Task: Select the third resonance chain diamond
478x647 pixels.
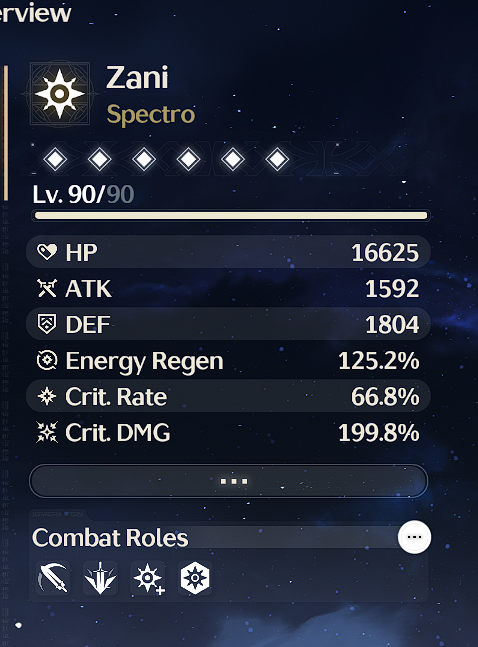Action: [x=144, y=159]
